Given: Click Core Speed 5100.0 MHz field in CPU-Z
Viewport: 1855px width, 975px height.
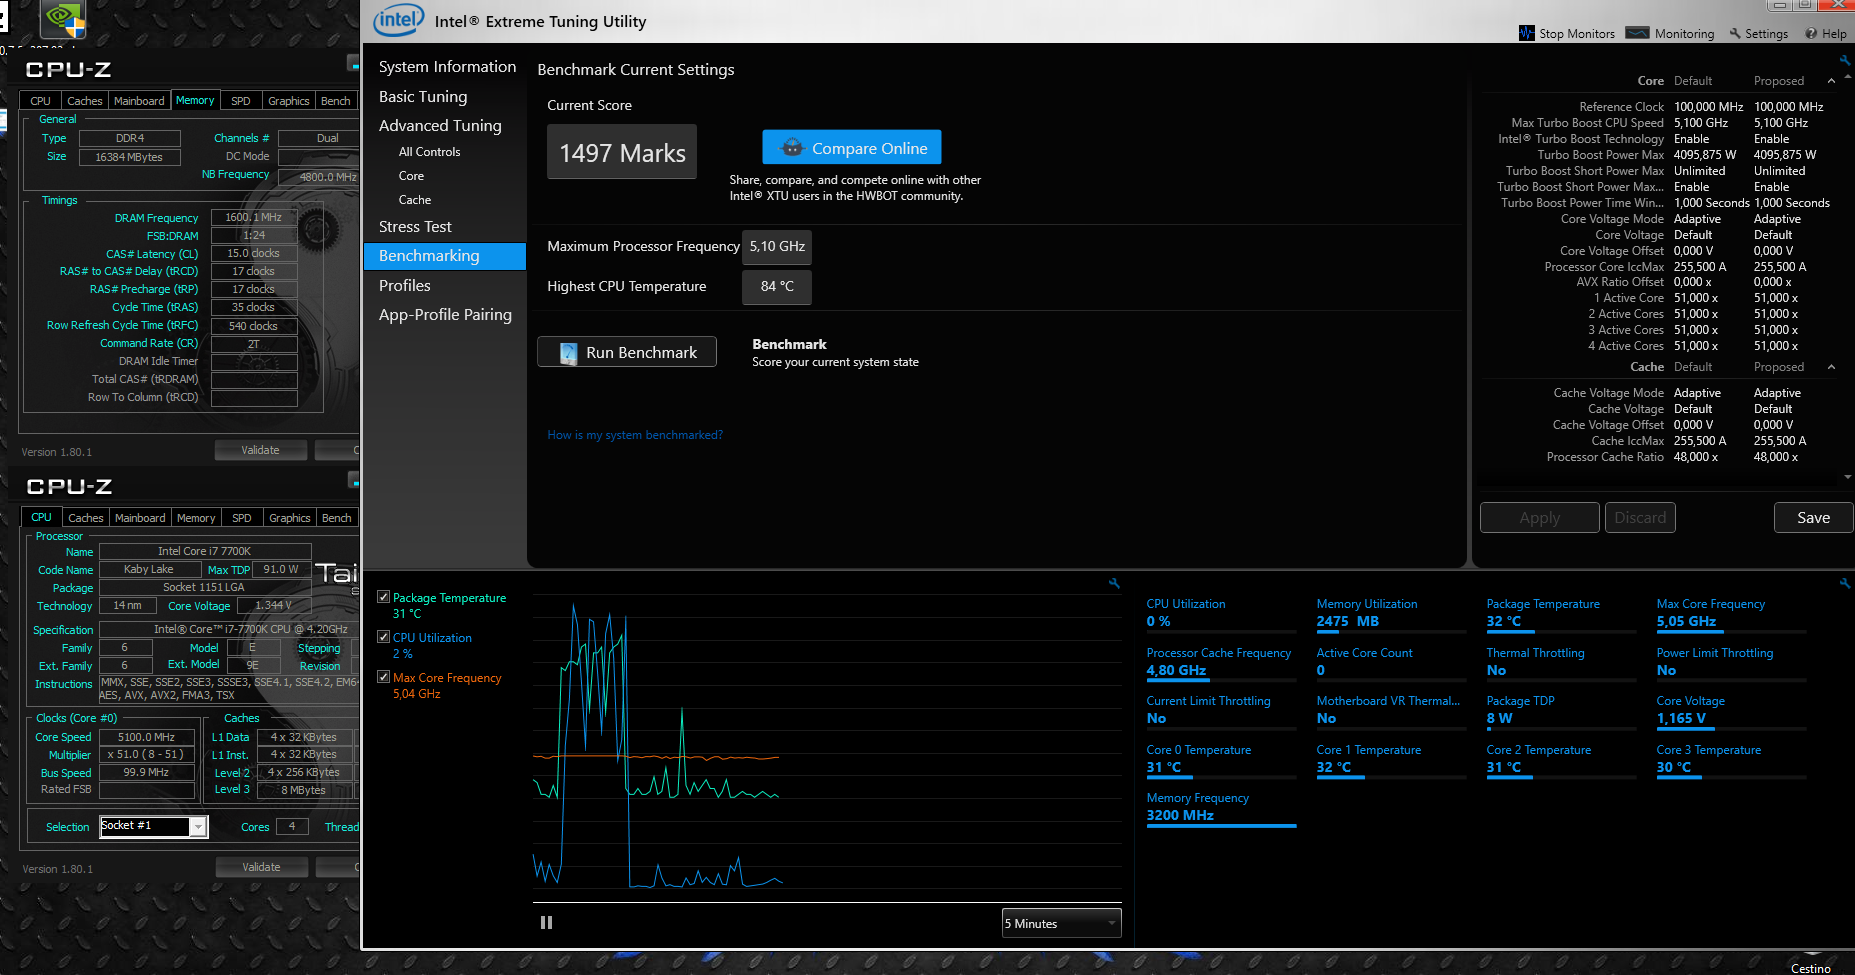Looking at the screenshot, I should 146,738.
